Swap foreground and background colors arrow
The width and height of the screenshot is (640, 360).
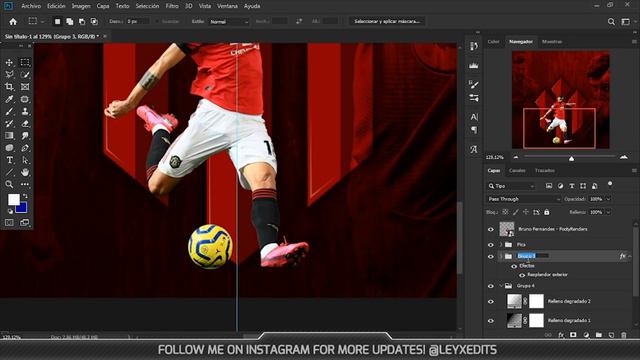(x=25, y=196)
